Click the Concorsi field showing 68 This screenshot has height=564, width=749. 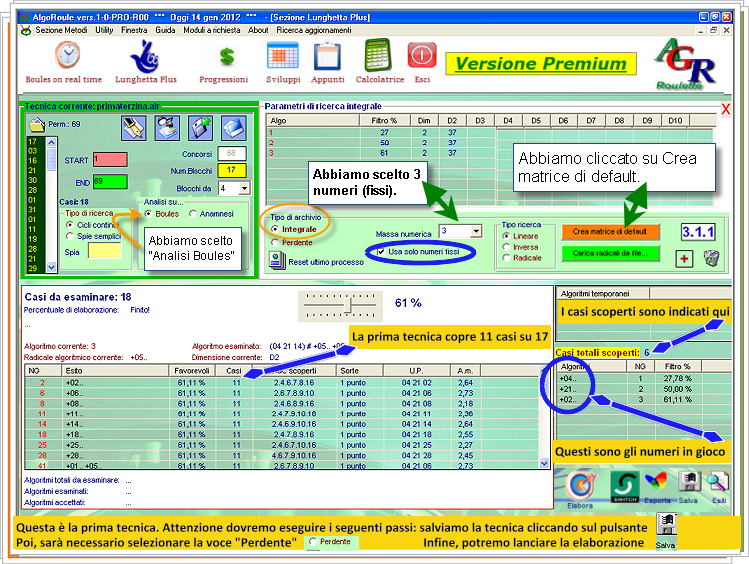coord(232,153)
